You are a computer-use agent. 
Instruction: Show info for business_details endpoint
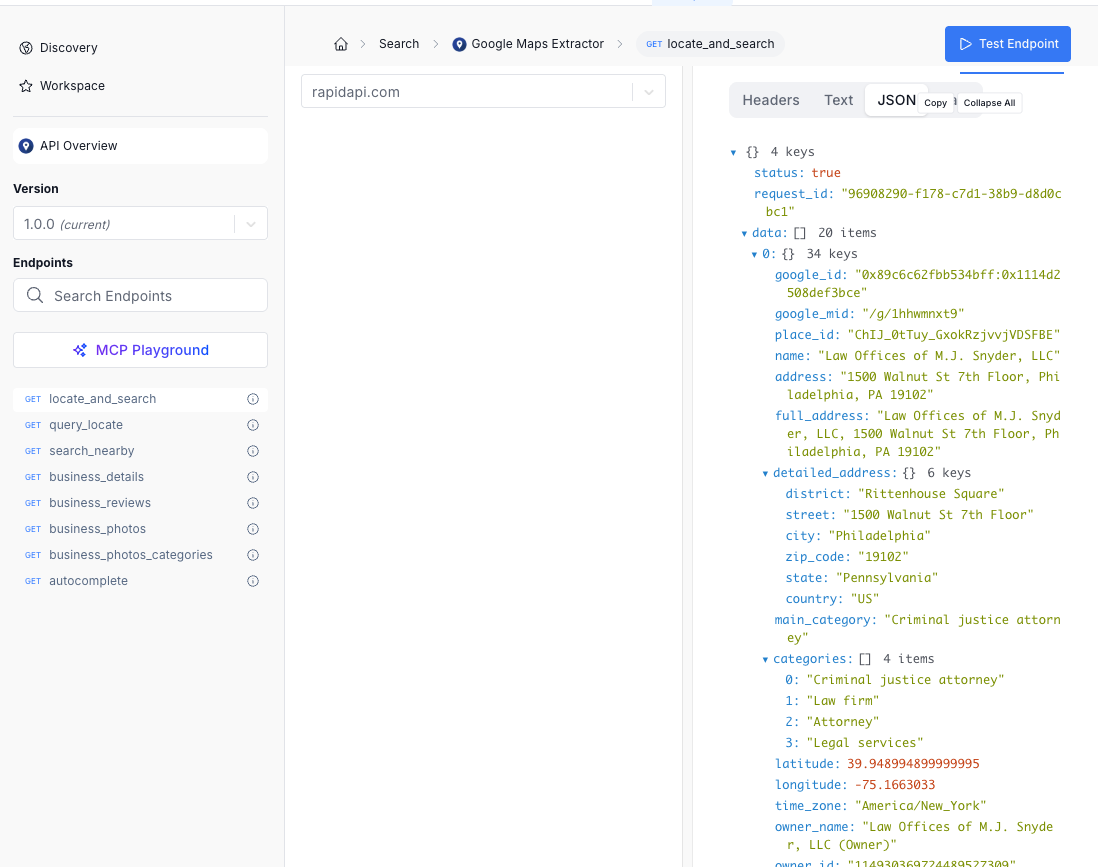pos(253,477)
